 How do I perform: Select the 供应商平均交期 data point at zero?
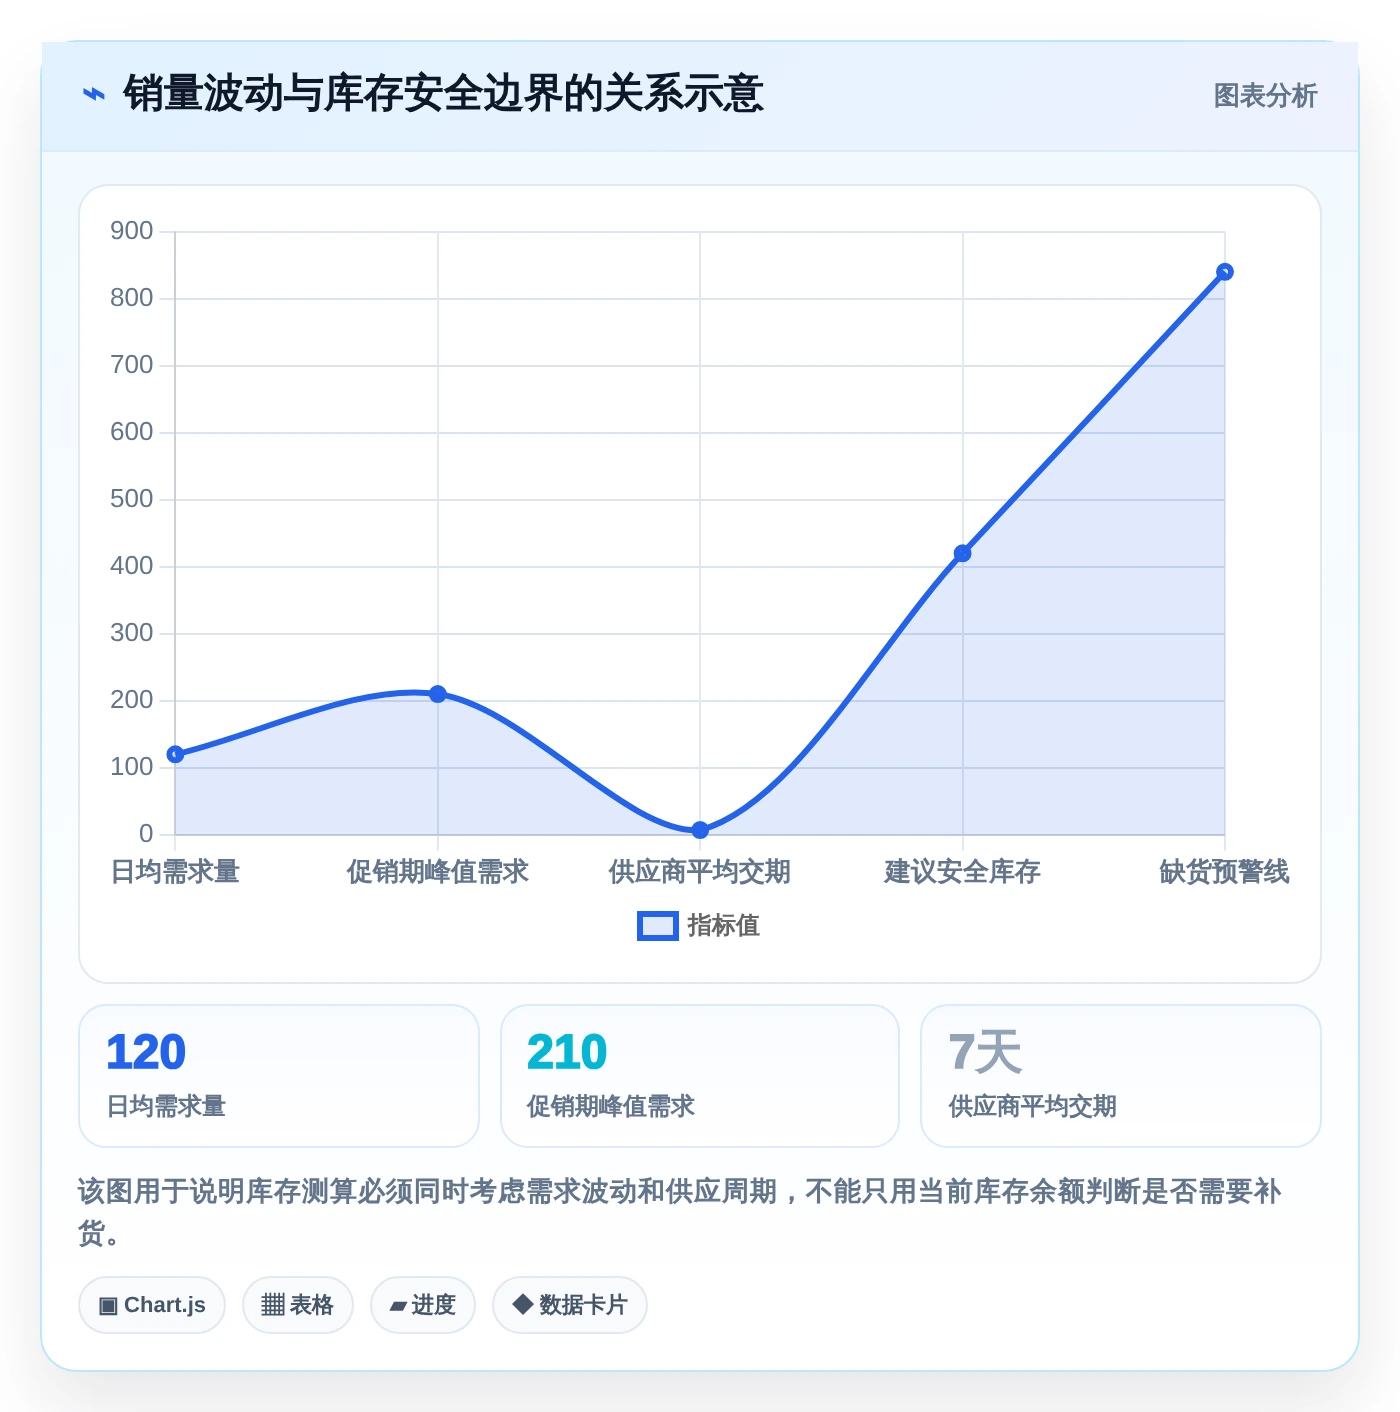tap(700, 830)
